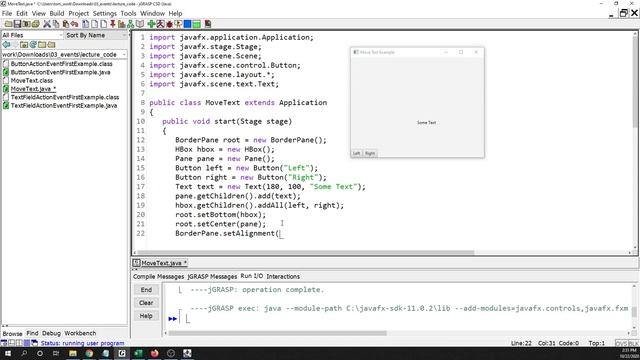Select ButtonActionEventFirstExample.java in file list

pyautogui.click(x=60, y=72)
